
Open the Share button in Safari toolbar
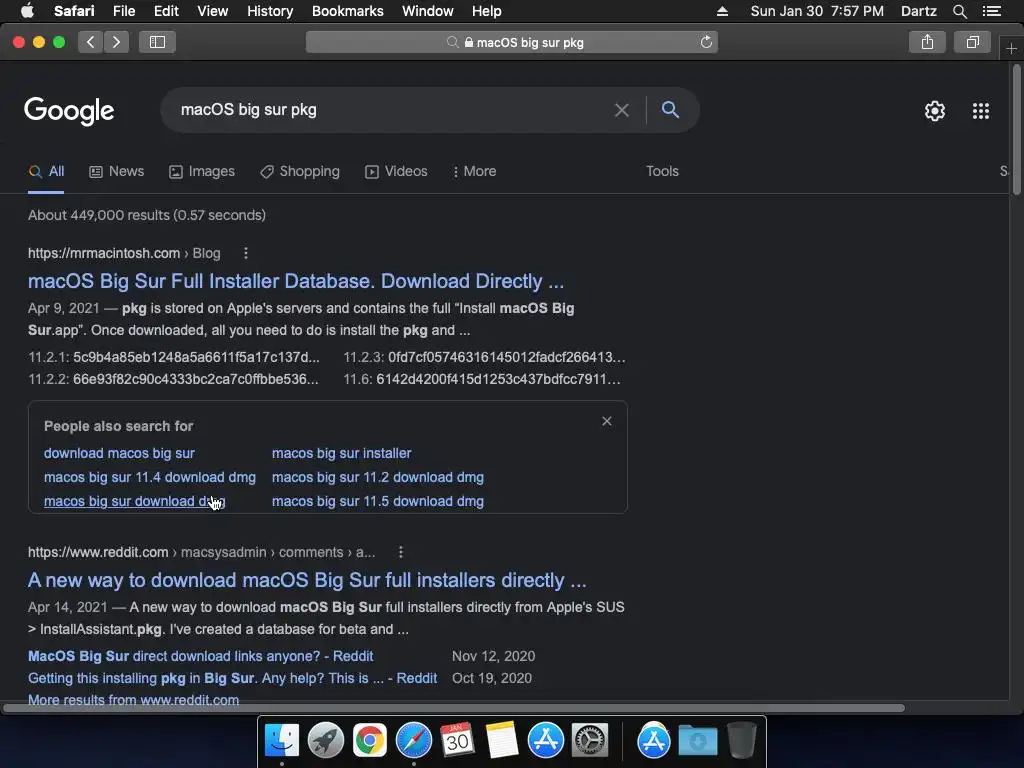[x=927, y=42]
